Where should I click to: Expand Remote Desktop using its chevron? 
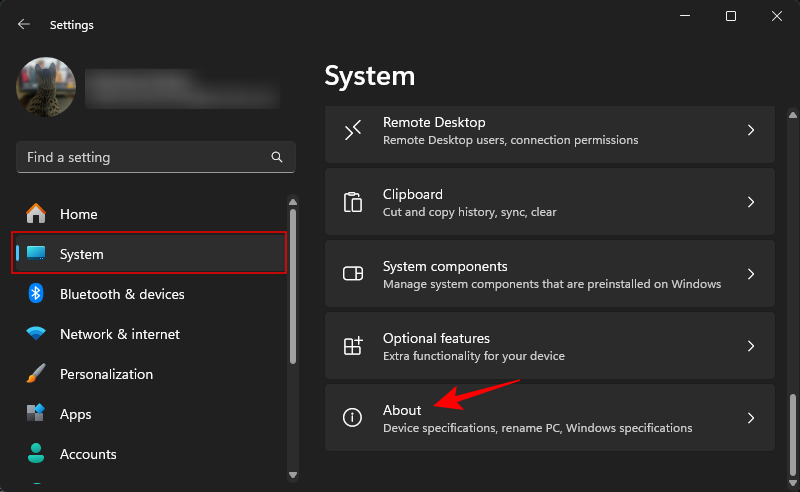(751, 130)
